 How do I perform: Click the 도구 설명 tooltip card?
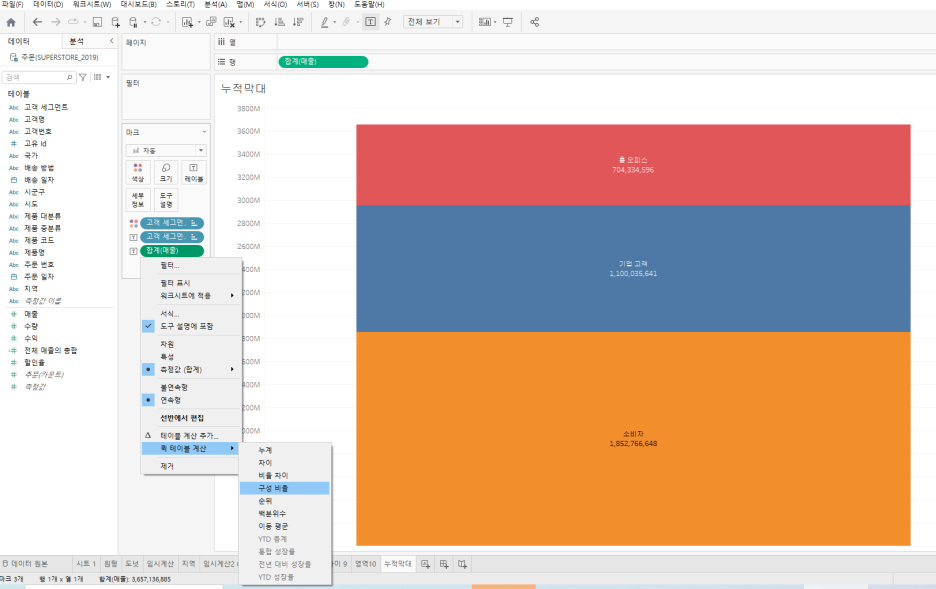click(x=166, y=200)
